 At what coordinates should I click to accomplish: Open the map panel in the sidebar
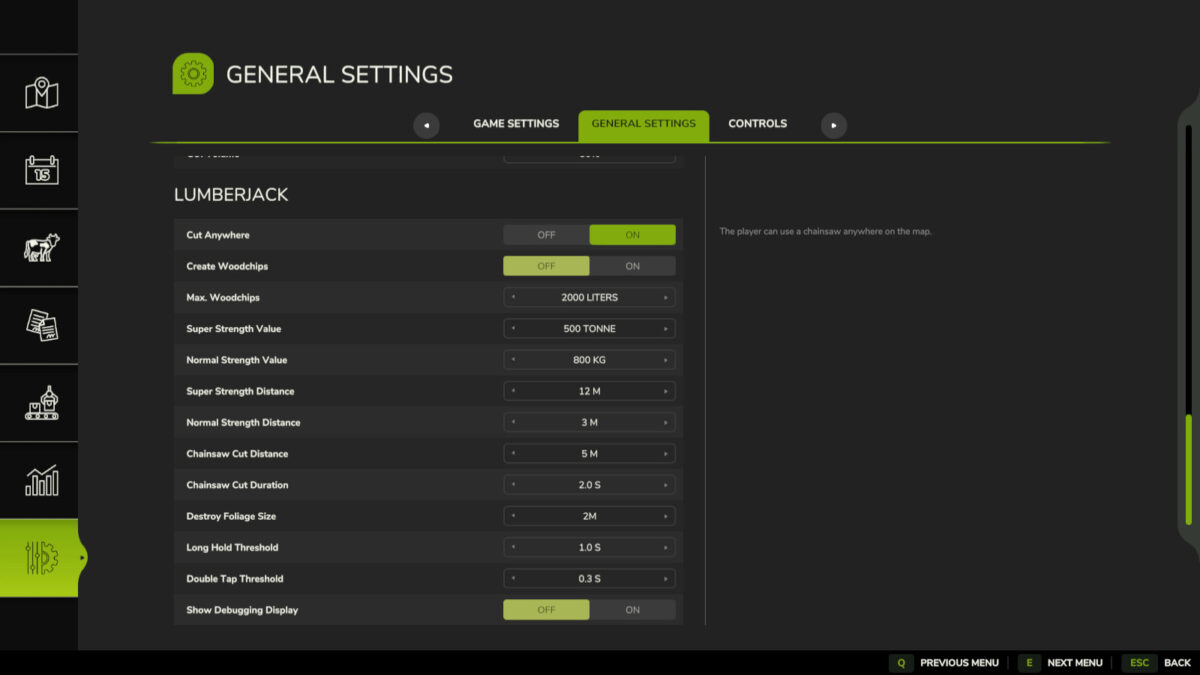(x=39, y=93)
